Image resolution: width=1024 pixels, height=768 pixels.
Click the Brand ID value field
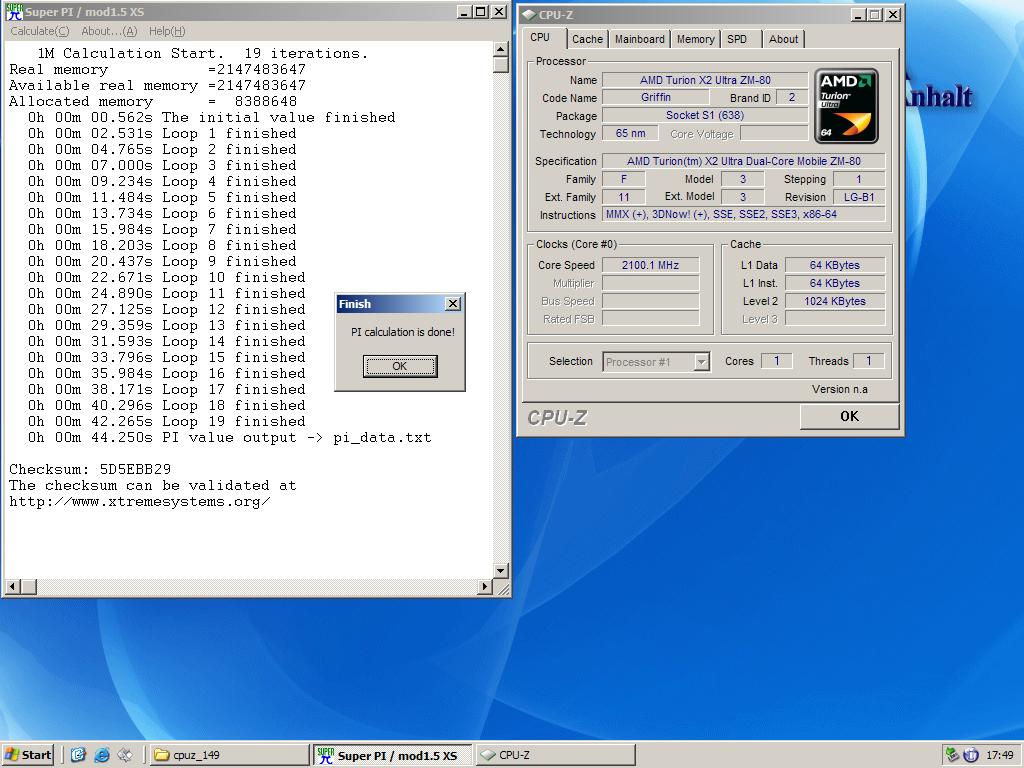[792, 97]
